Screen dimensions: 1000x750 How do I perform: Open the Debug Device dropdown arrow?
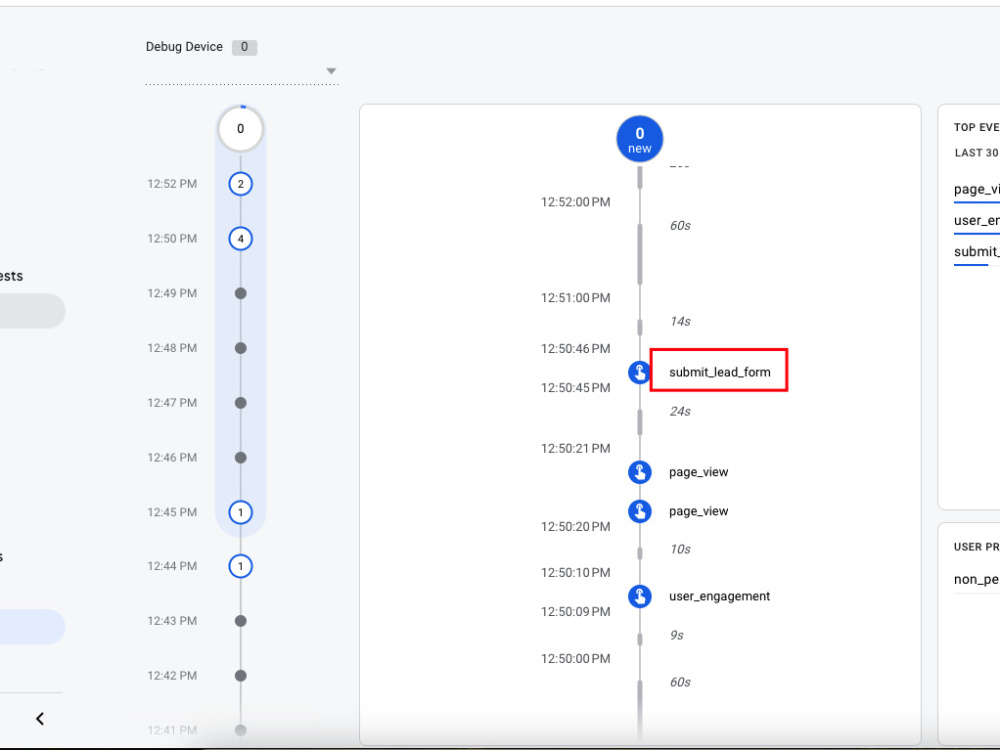click(331, 71)
